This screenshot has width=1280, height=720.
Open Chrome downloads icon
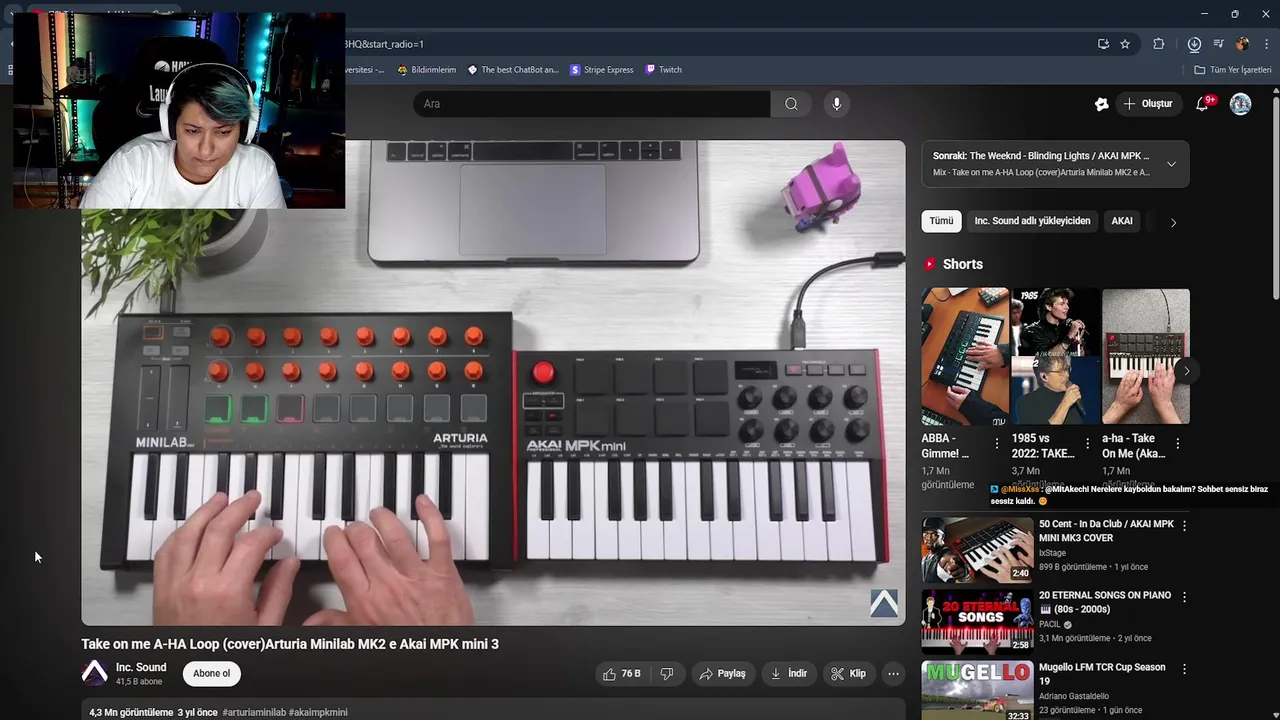(1194, 44)
